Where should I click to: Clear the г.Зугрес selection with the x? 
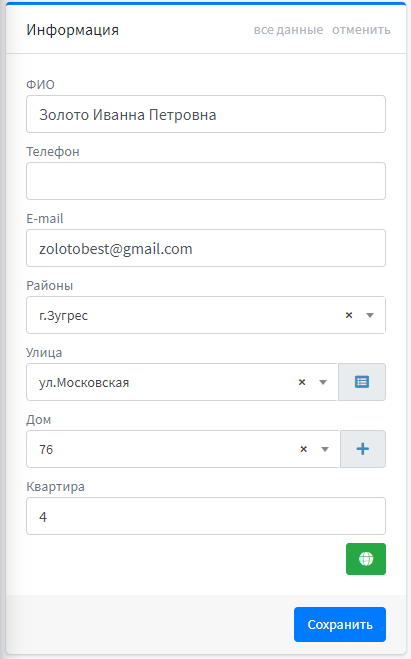coord(349,315)
